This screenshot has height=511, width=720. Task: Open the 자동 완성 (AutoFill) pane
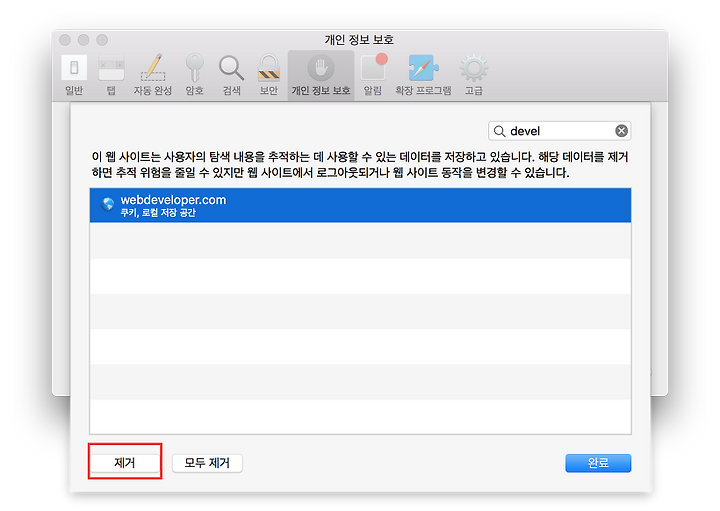pyautogui.click(x=152, y=75)
